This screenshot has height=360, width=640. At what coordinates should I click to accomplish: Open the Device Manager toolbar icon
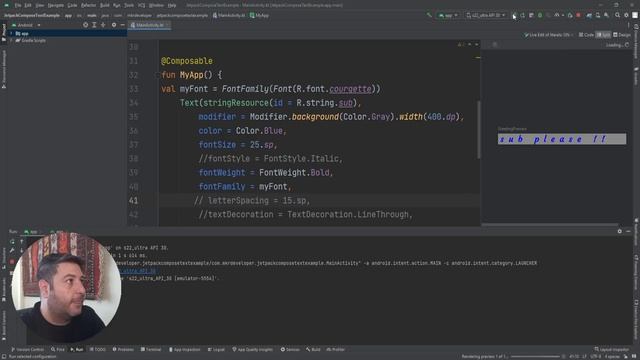[598, 15]
